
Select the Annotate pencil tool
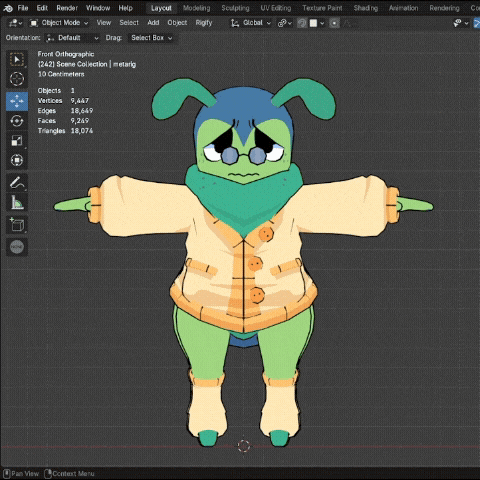(x=17, y=183)
